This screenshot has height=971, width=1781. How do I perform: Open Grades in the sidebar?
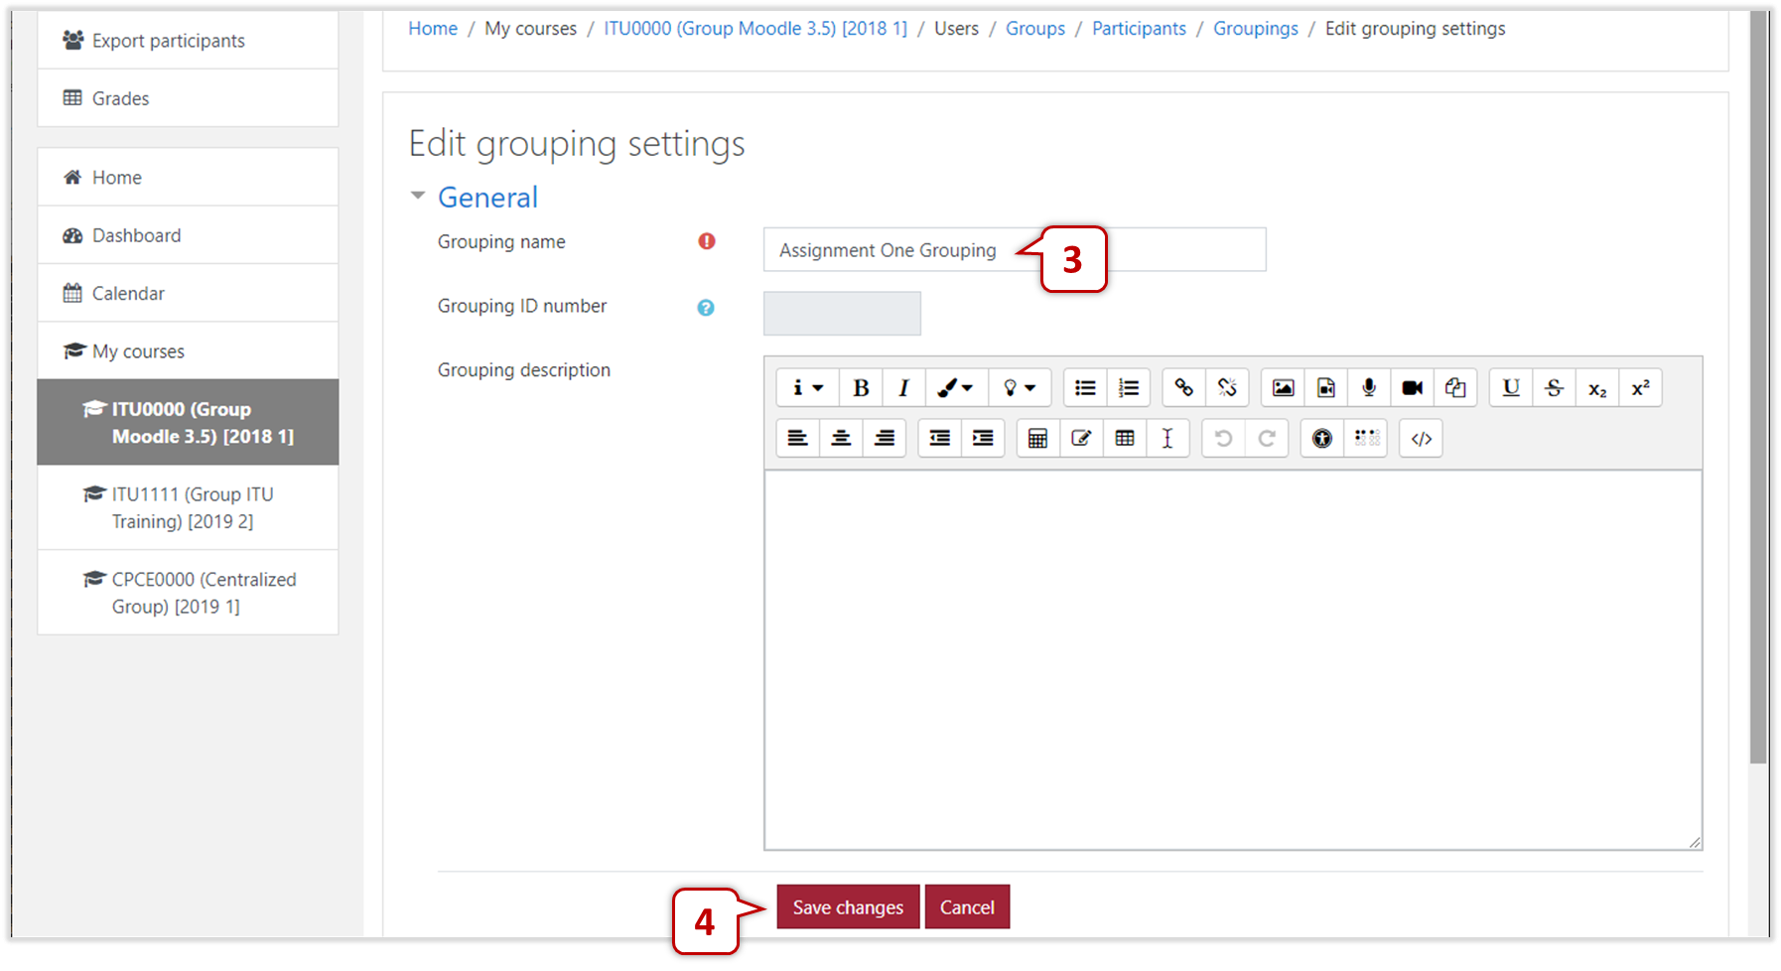(x=188, y=98)
